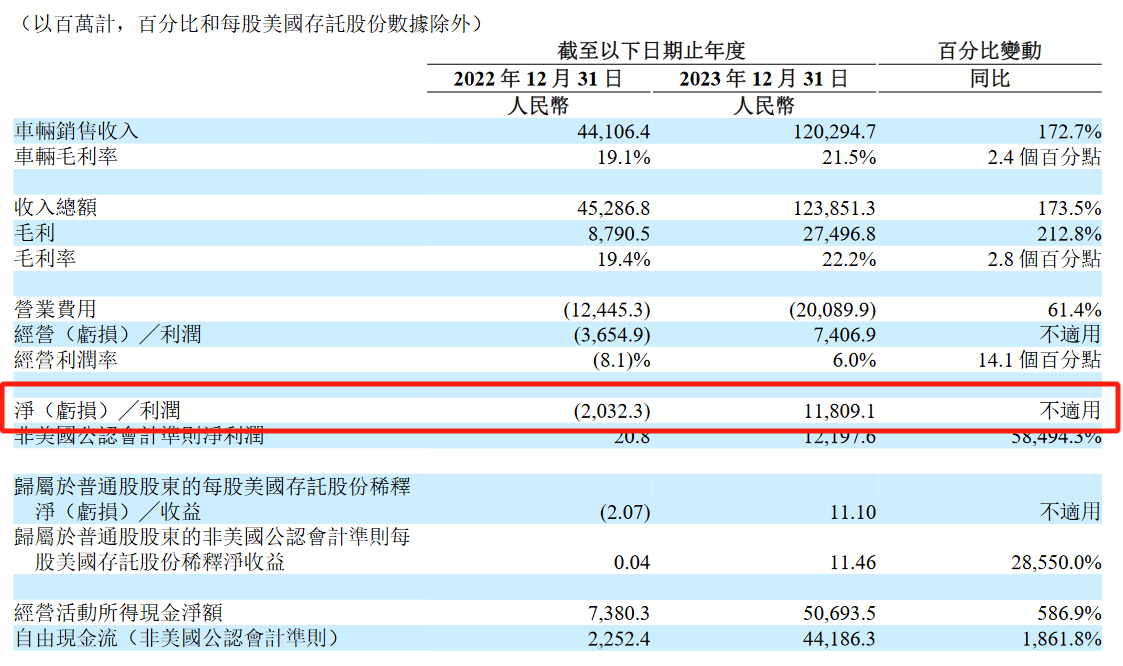
Task: Click the 120,294.7 value
Action: coord(834,132)
